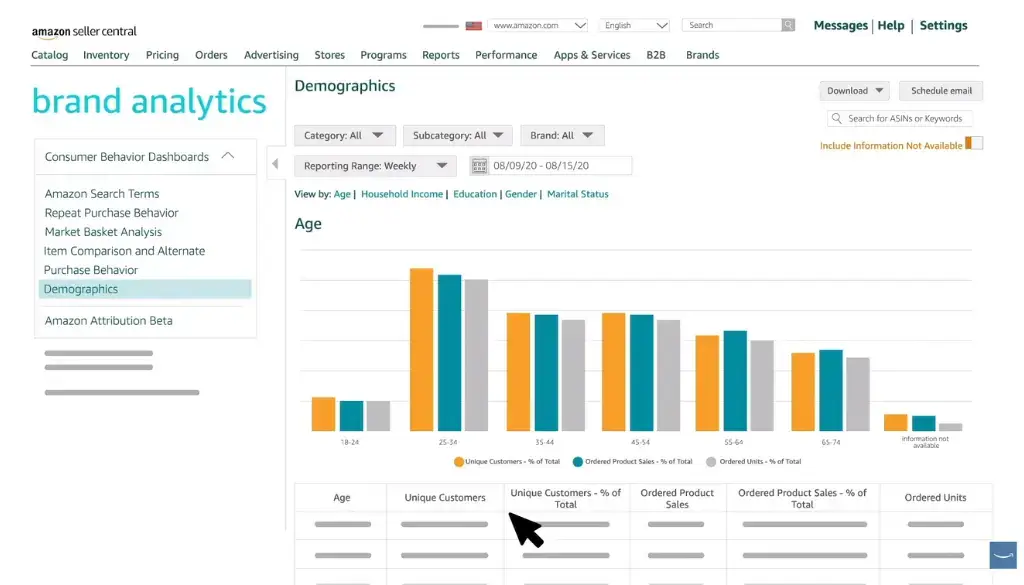The height and width of the screenshot is (585, 1024).
Task: Open Amazon Search Terms dashboard
Action: [x=102, y=194]
